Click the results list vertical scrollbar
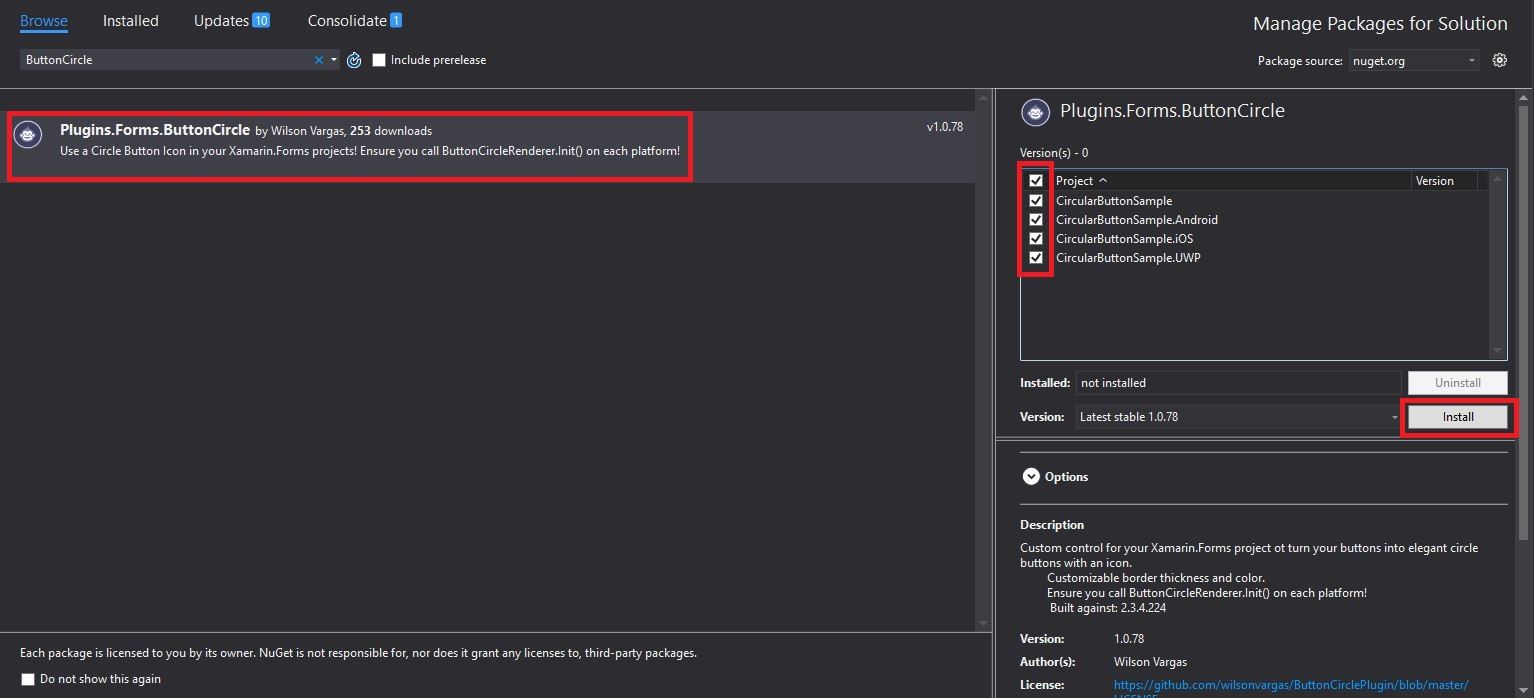This screenshot has height=698, width=1534. (x=983, y=360)
